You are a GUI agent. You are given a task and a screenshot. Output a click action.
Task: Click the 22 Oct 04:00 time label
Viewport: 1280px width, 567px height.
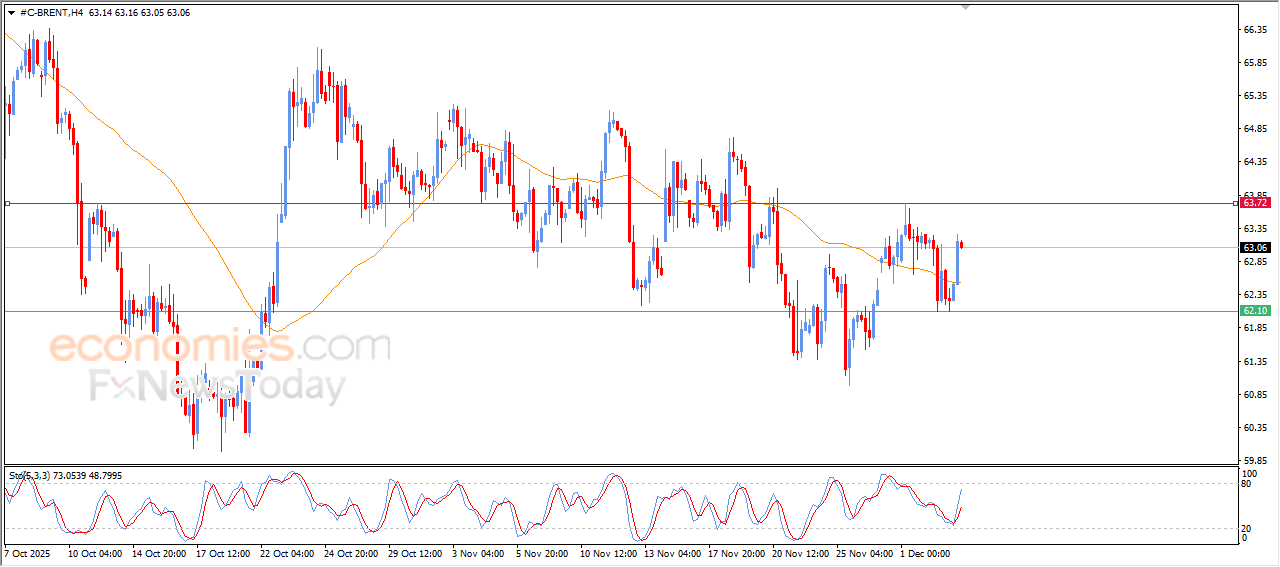click(287, 552)
